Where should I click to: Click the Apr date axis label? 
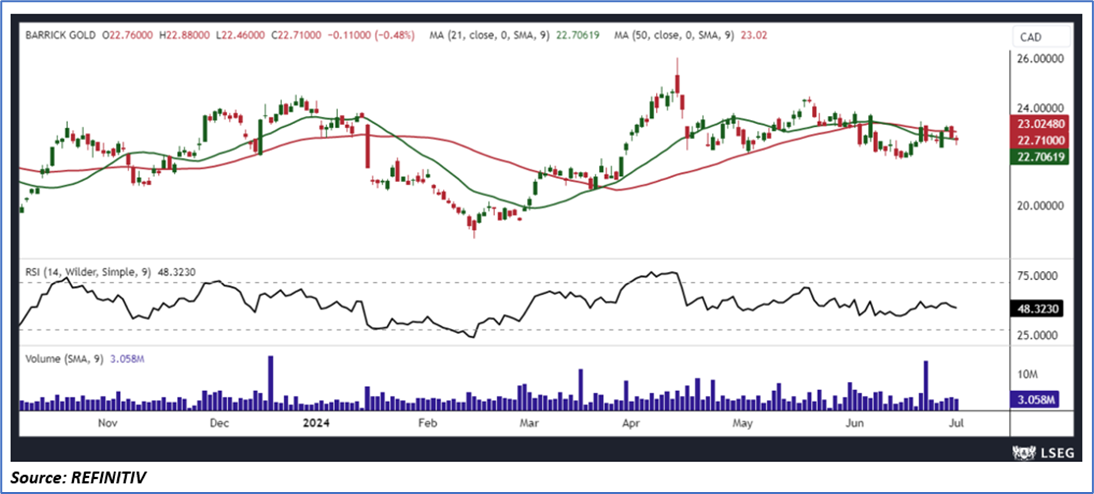click(x=631, y=423)
